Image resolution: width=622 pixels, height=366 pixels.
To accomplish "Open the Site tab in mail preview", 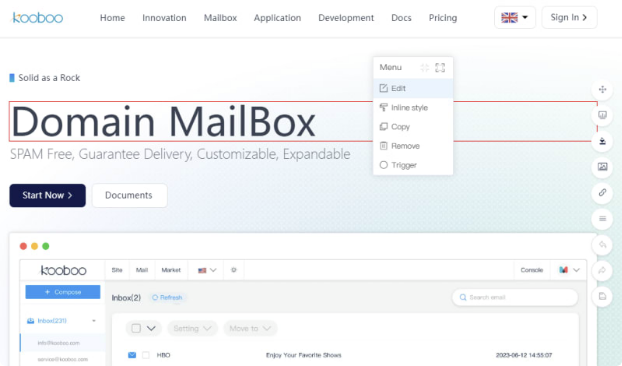I will click(117, 270).
